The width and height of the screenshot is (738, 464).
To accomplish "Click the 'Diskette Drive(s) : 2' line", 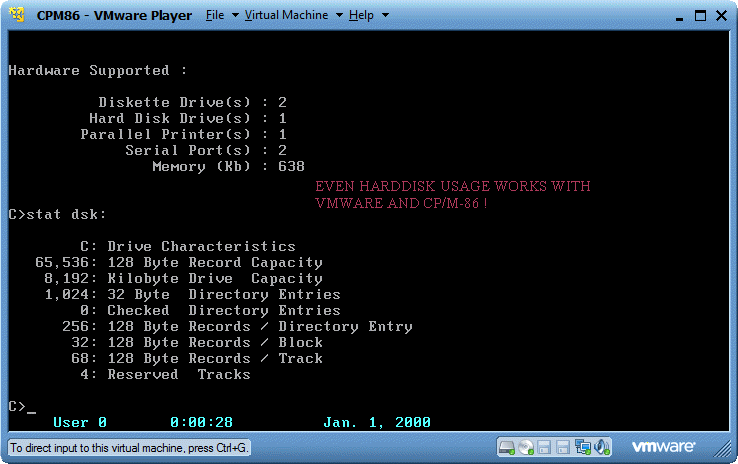I will (193, 103).
